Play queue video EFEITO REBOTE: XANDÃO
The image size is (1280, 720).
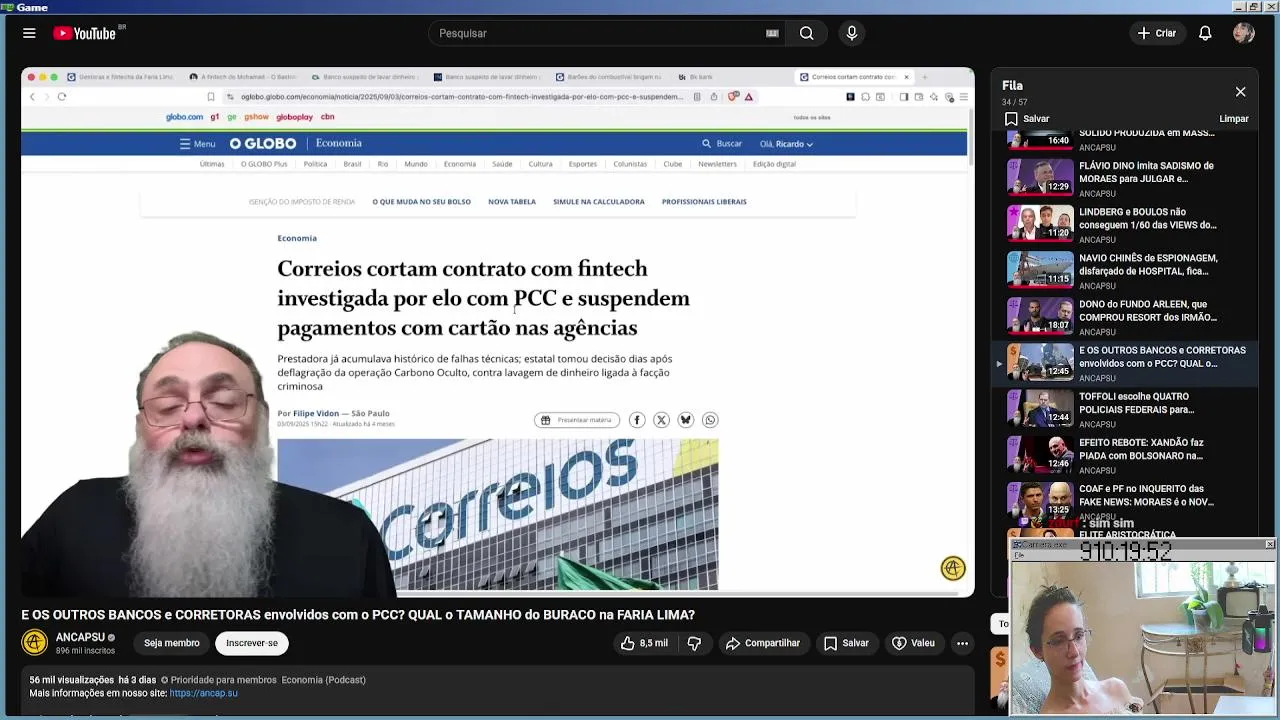pyautogui.click(x=1126, y=454)
